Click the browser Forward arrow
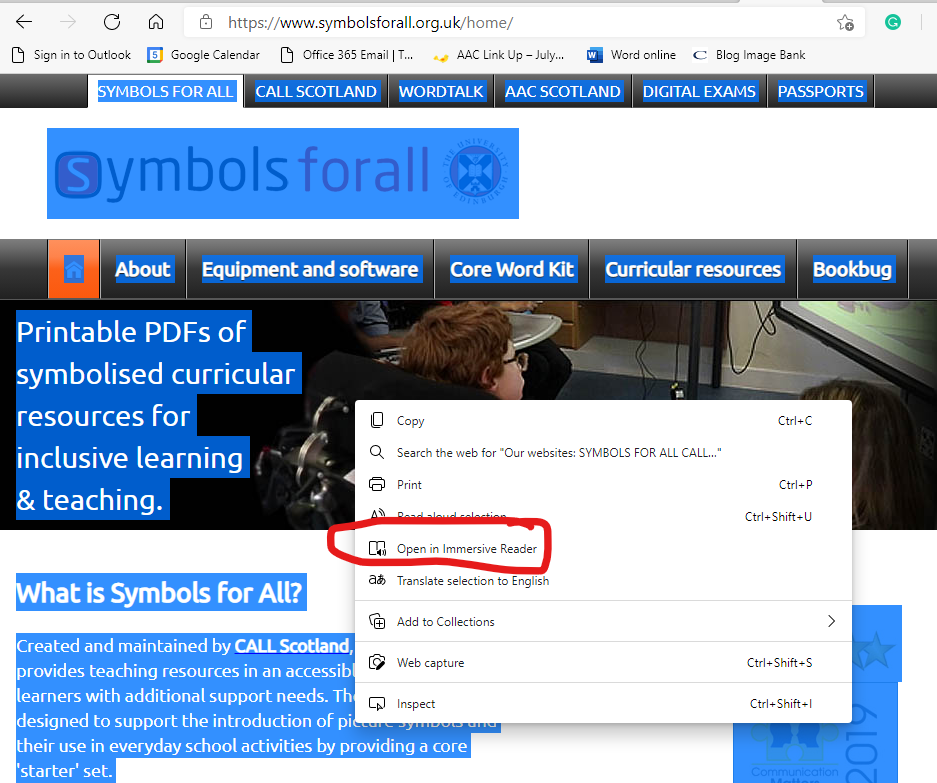 pyautogui.click(x=68, y=23)
